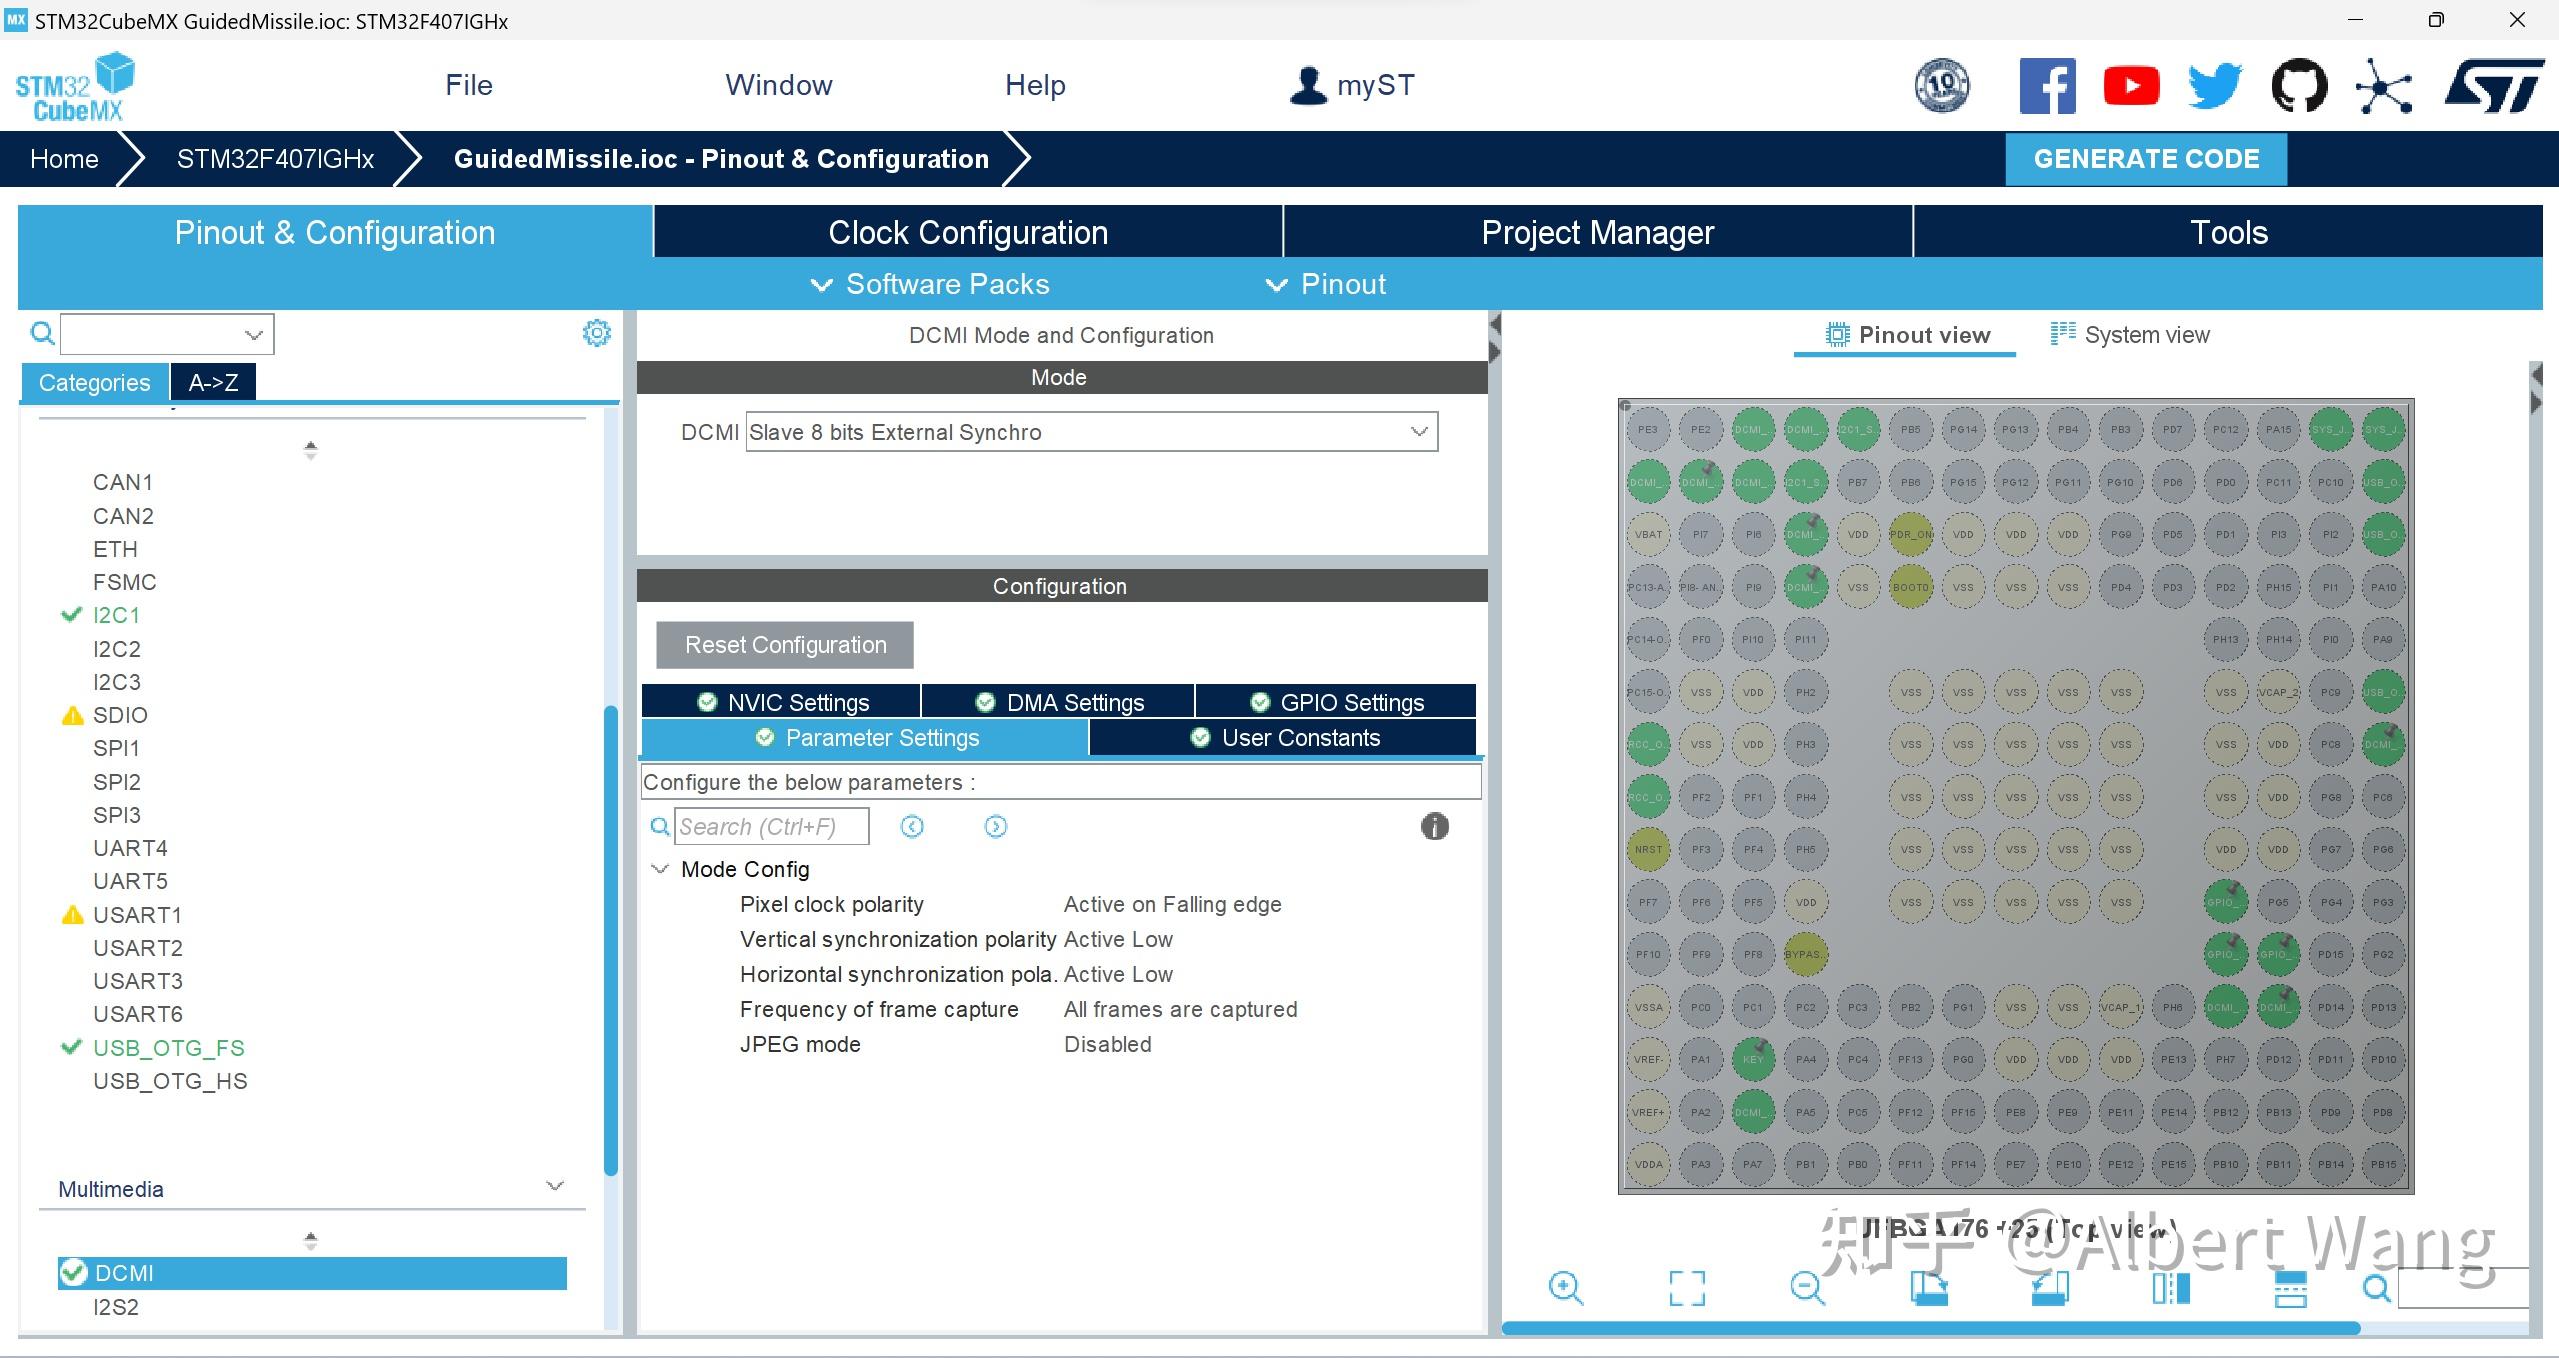Click the ST community network icon
The image size is (2559, 1358).
click(x=2384, y=85)
